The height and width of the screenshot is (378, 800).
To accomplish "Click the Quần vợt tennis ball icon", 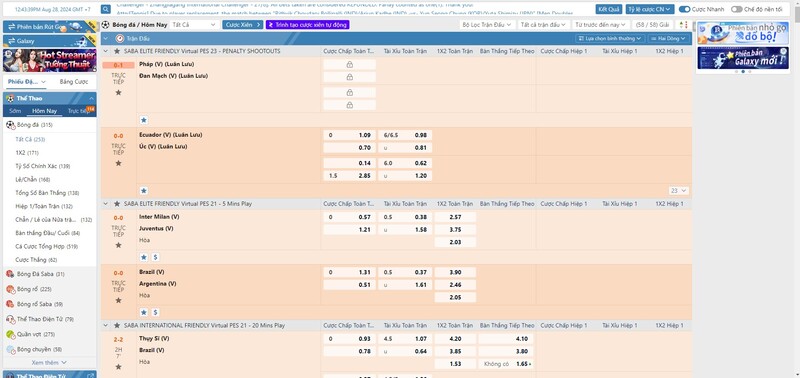I will [10, 335].
